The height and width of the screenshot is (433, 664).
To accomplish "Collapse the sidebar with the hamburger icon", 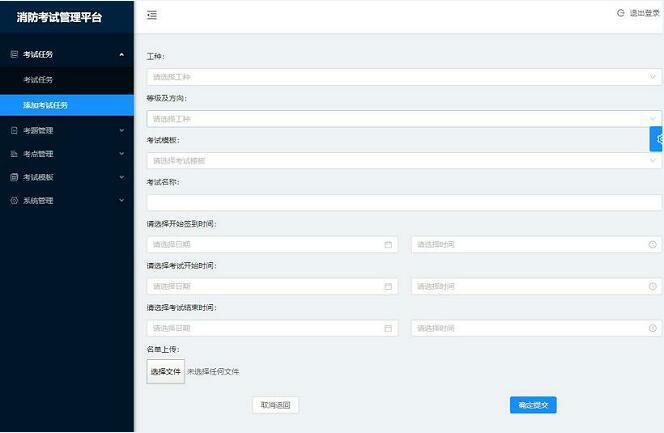I will coord(151,15).
